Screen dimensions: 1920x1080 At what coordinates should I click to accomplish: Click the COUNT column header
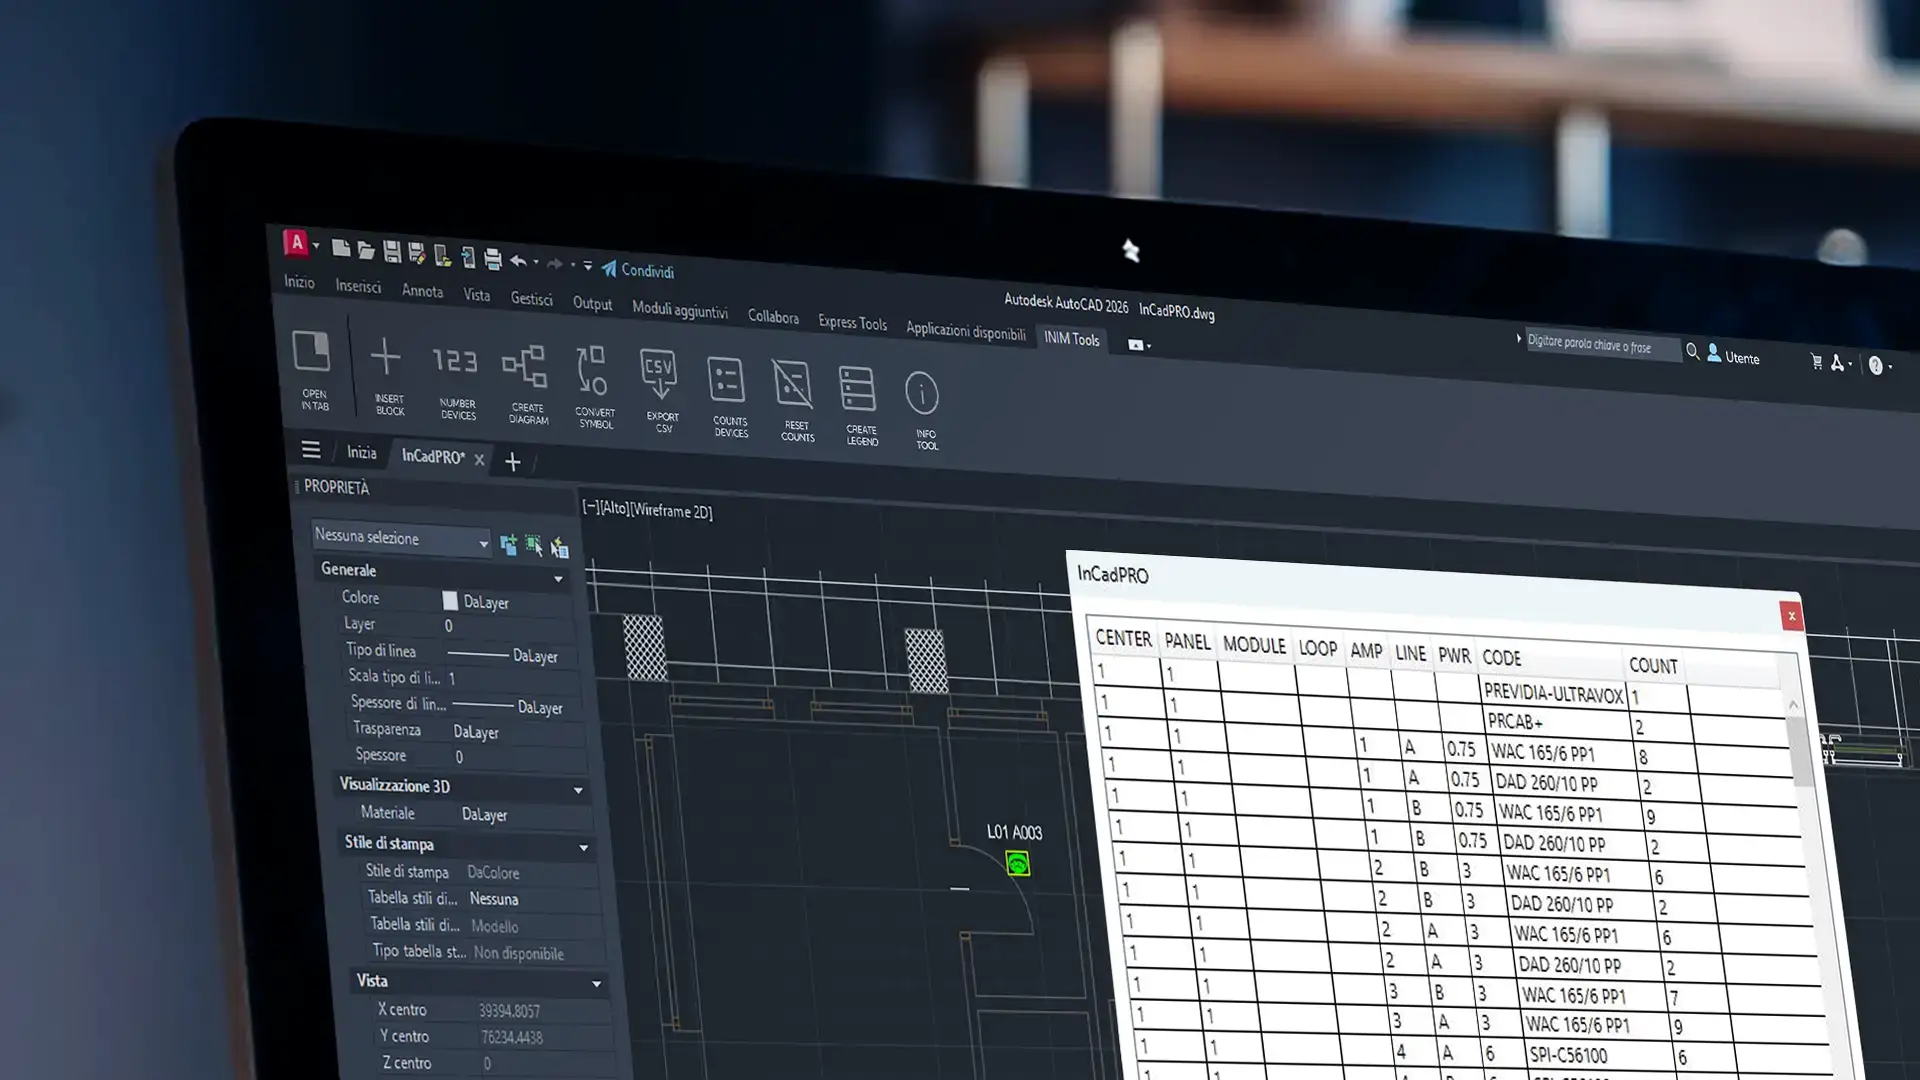click(1653, 665)
